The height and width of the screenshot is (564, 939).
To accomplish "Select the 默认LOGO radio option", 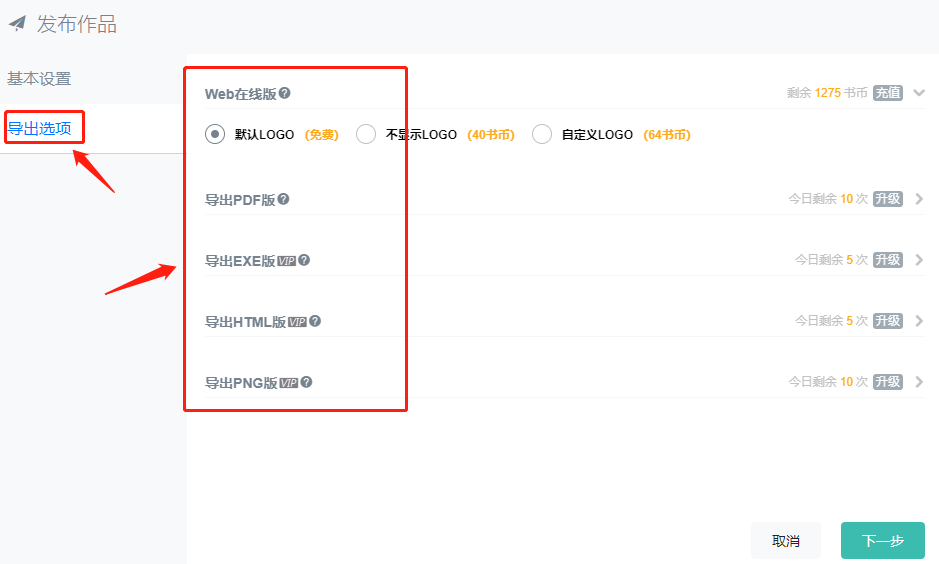I will [215, 134].
